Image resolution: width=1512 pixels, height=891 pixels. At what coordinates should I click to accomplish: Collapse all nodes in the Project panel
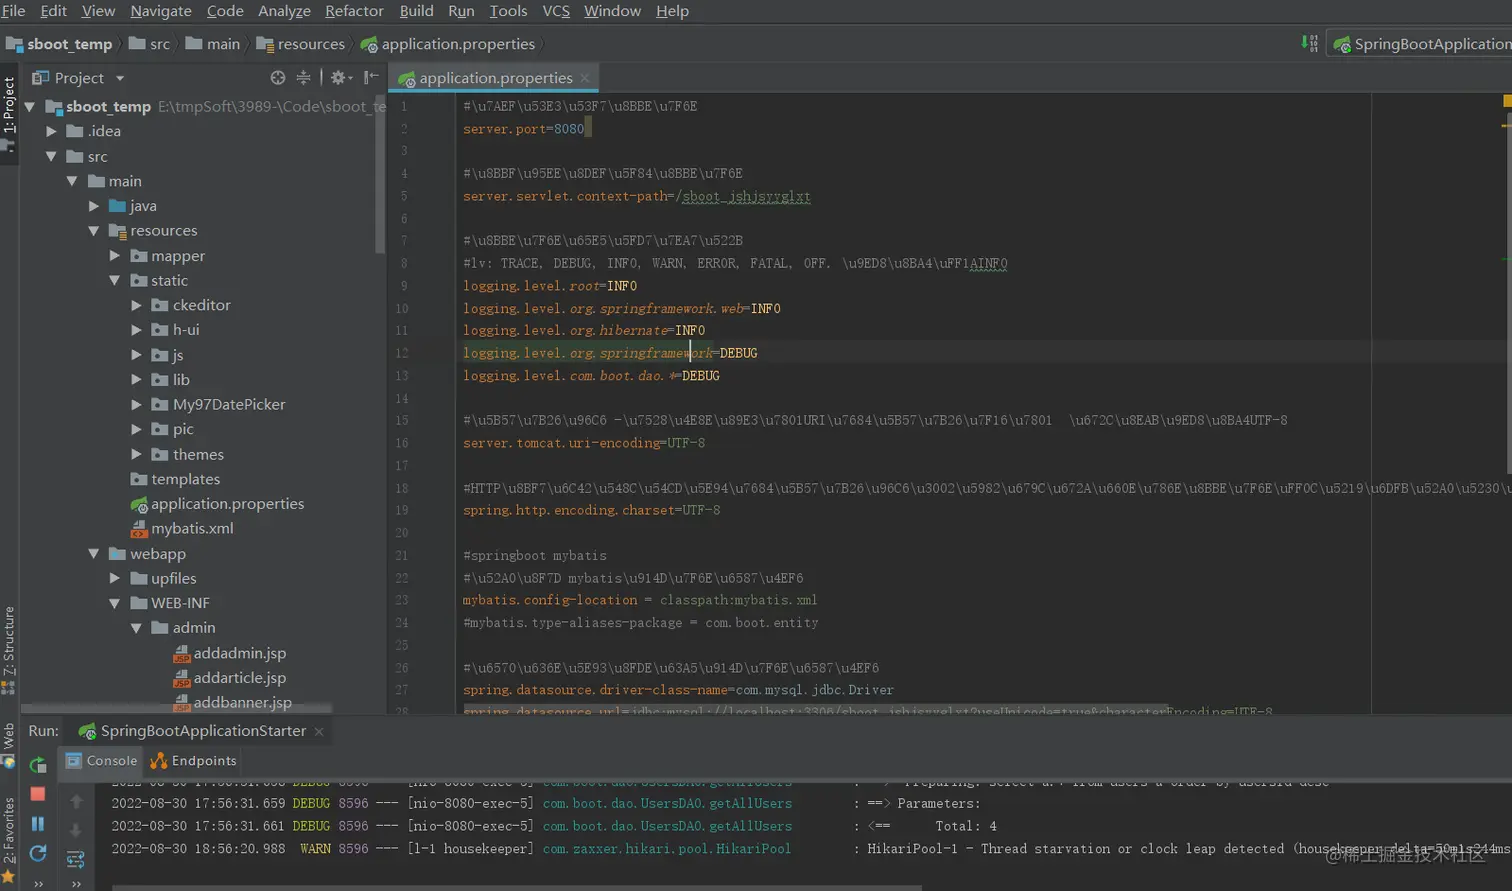coord(303,78)
